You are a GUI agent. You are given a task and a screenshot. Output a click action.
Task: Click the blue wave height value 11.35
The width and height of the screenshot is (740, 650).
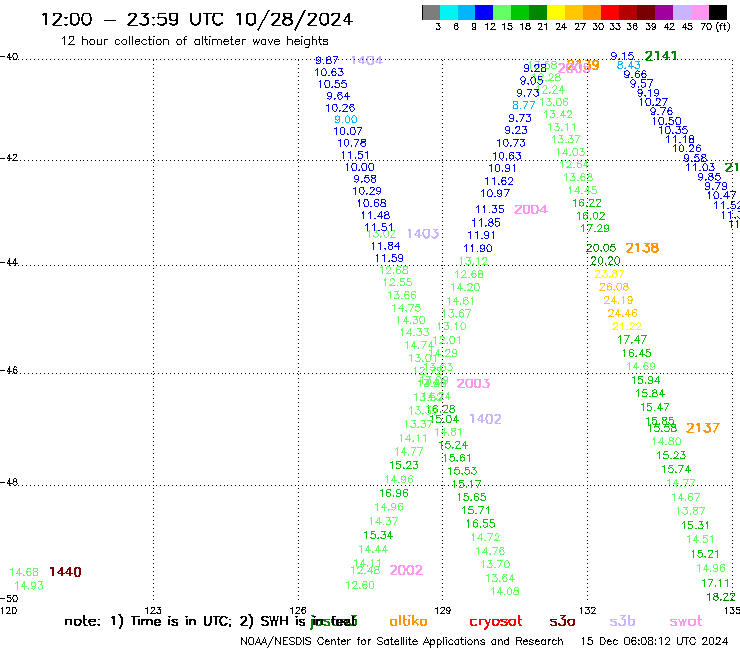(489, 209)
